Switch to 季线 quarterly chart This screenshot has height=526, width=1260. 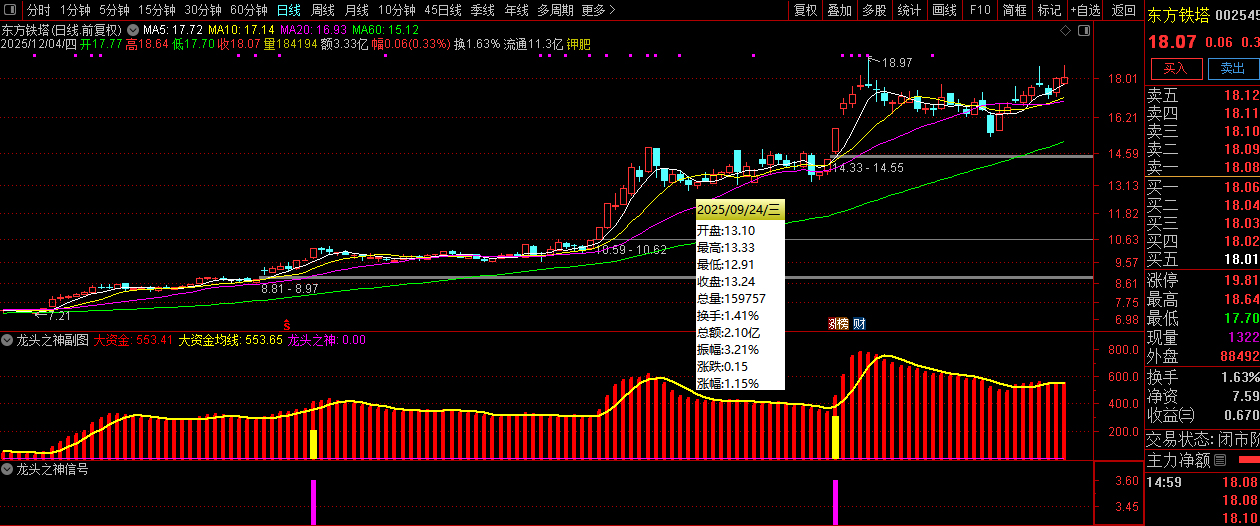click(483, 10)
